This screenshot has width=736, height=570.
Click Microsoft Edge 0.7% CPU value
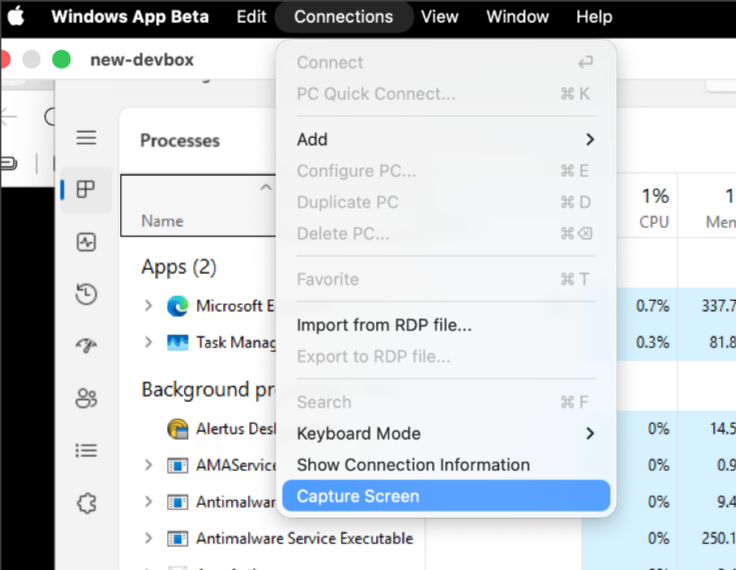tap(652, 306)
